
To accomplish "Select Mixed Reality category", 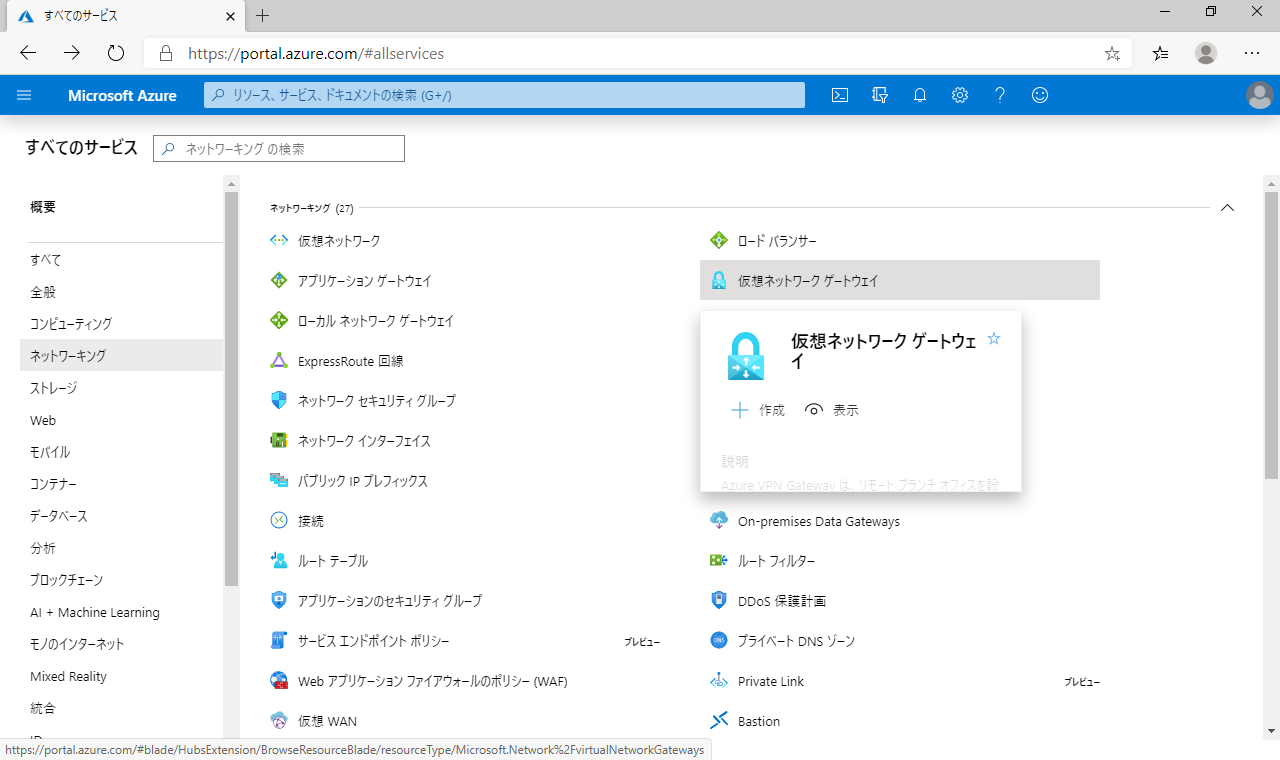I will click(68, 676).
